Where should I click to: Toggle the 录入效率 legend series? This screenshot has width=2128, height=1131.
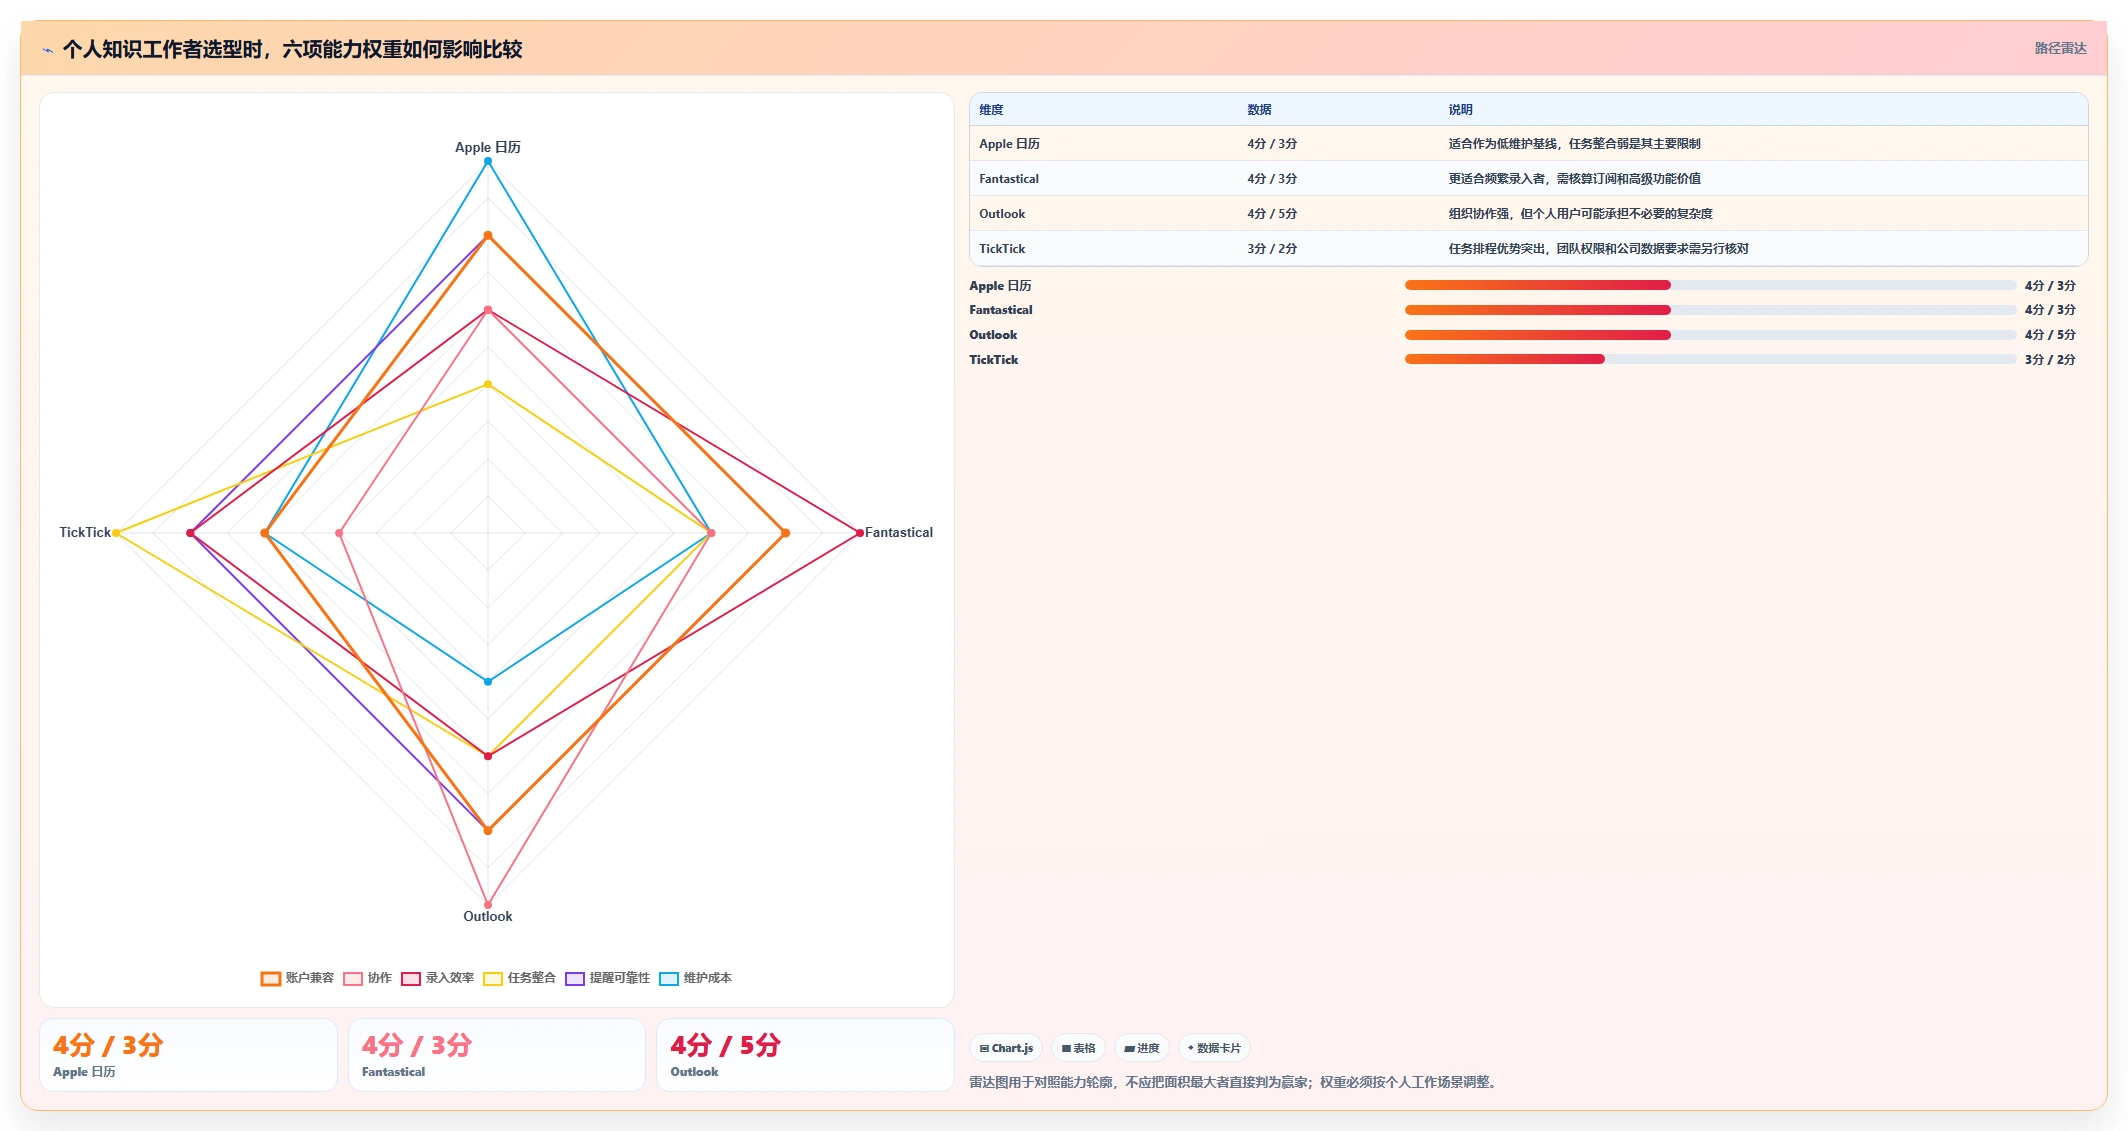[437, 978]
